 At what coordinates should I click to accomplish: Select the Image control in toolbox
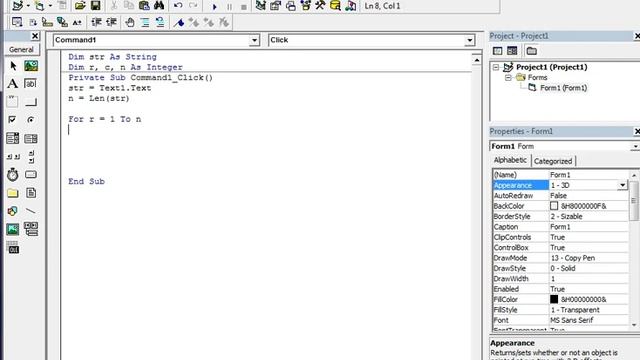[13, 229]
